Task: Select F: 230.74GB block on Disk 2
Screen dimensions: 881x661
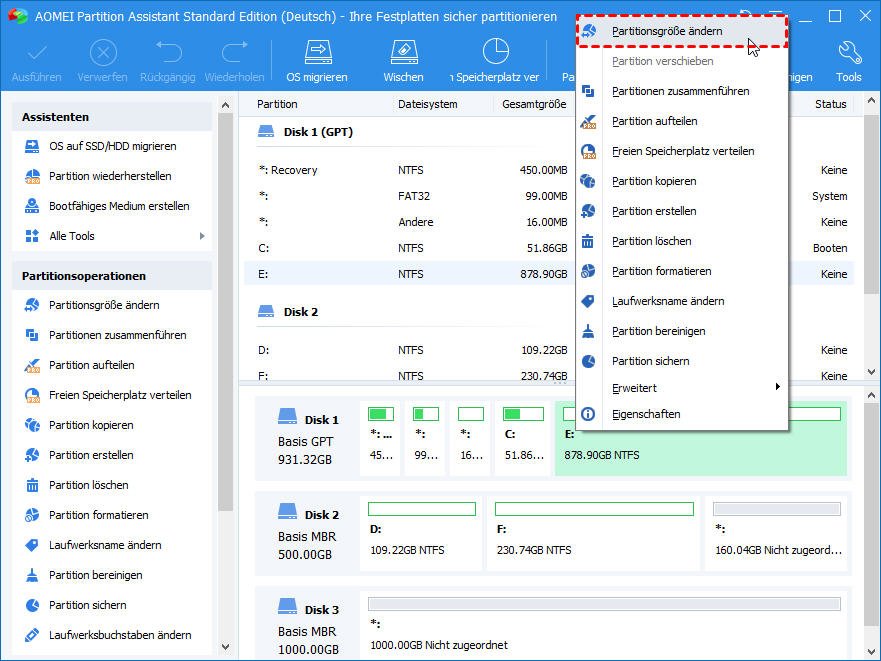Action: click(593, 533)
